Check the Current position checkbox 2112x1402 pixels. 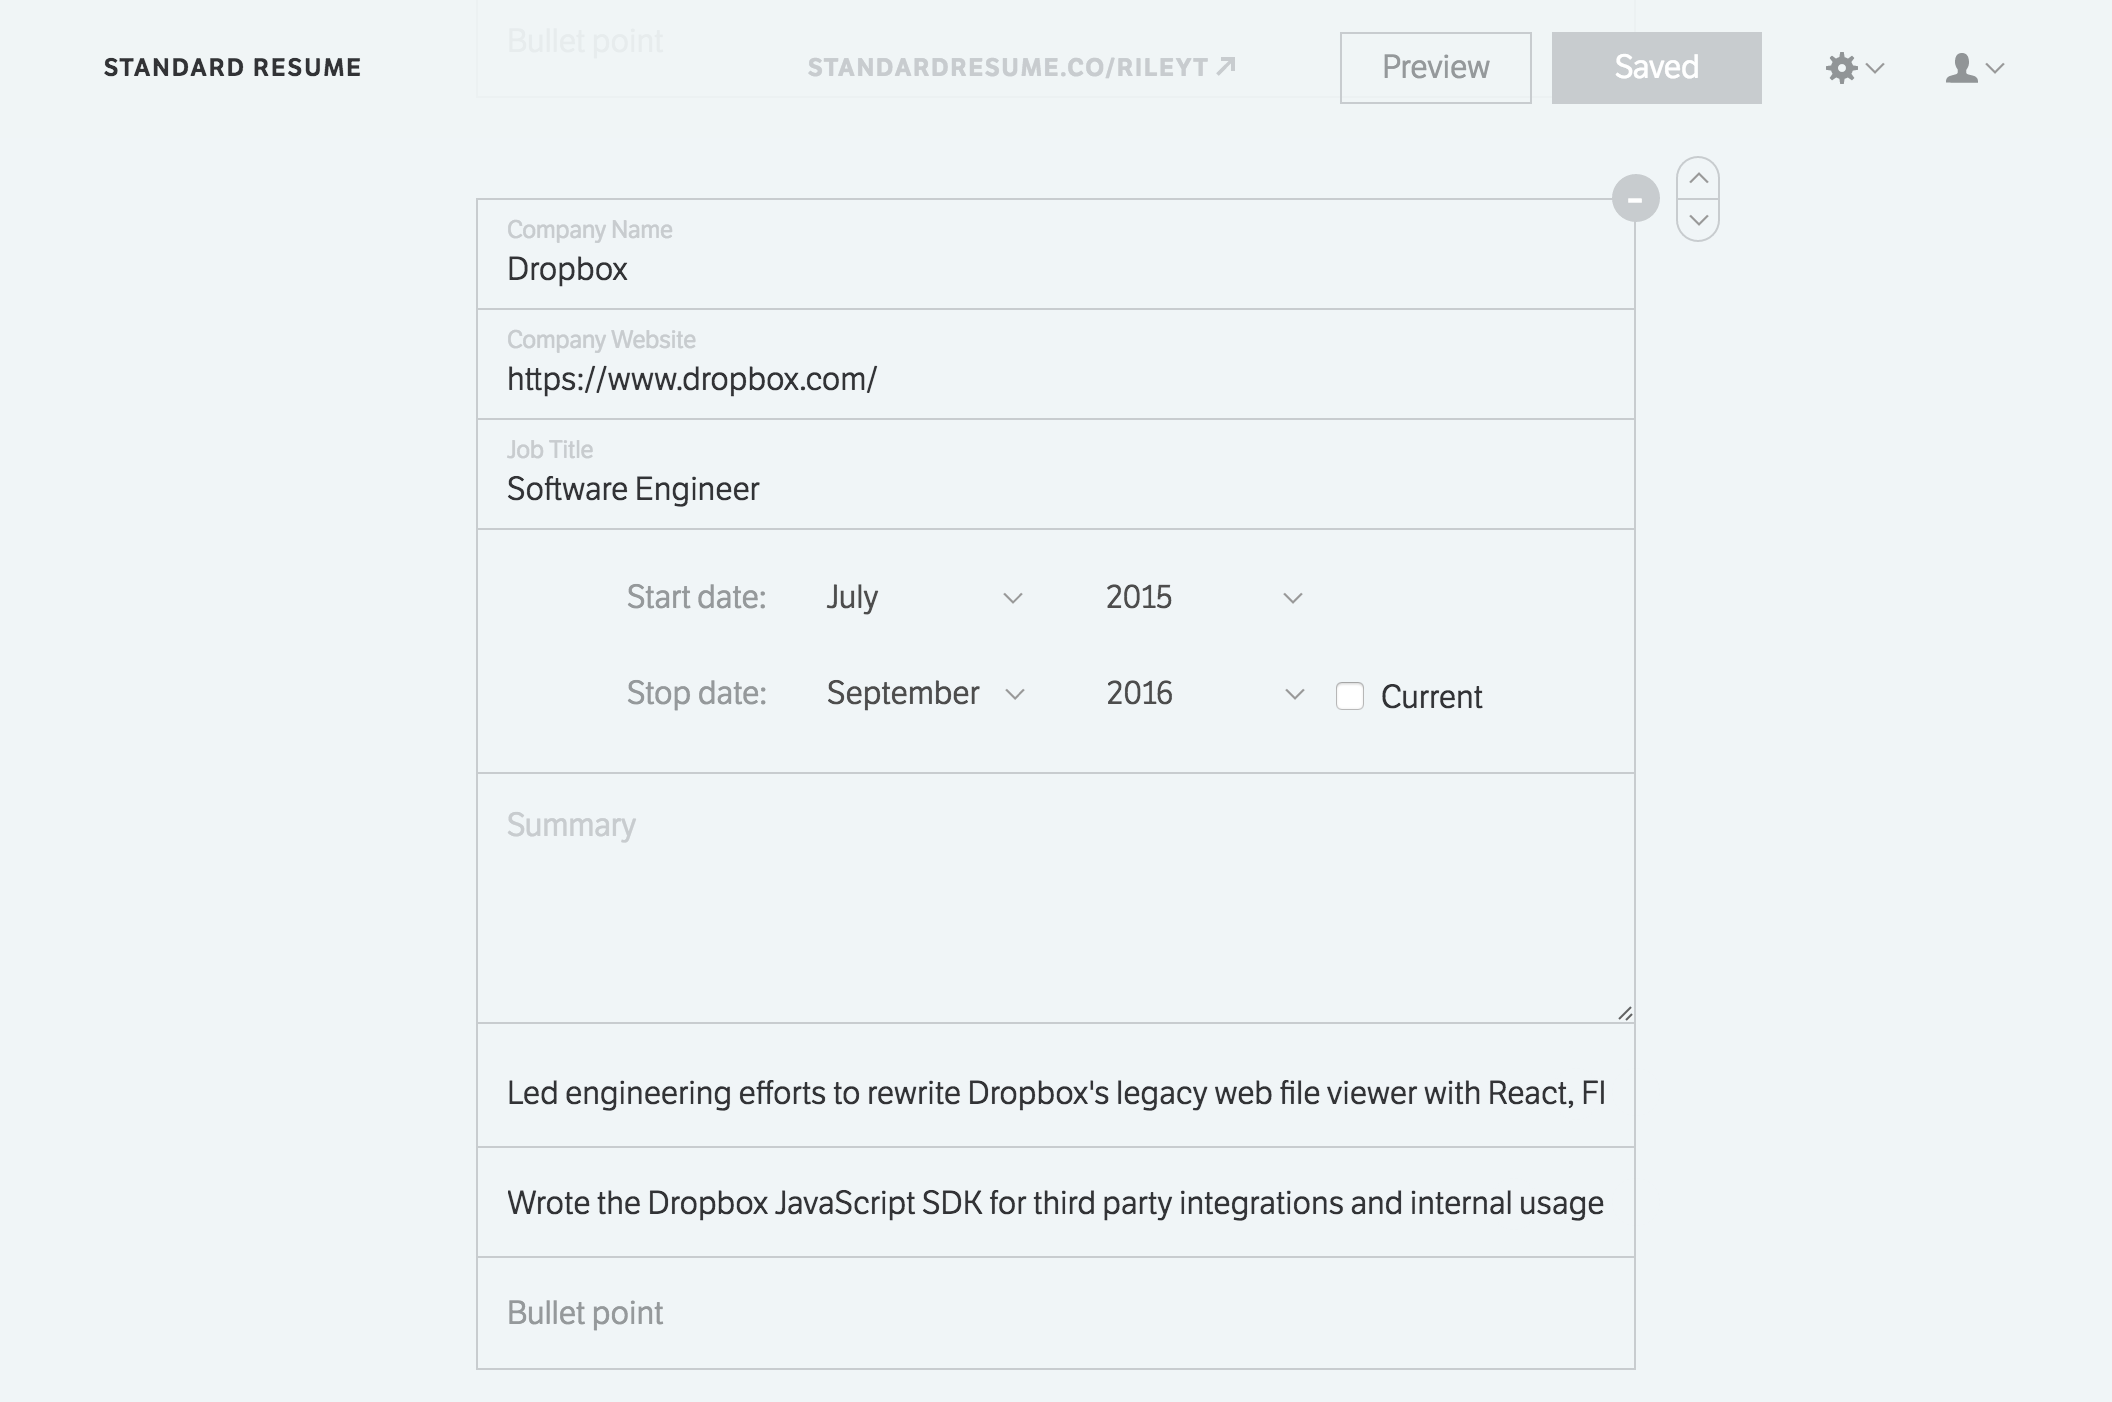[1350, 696]
